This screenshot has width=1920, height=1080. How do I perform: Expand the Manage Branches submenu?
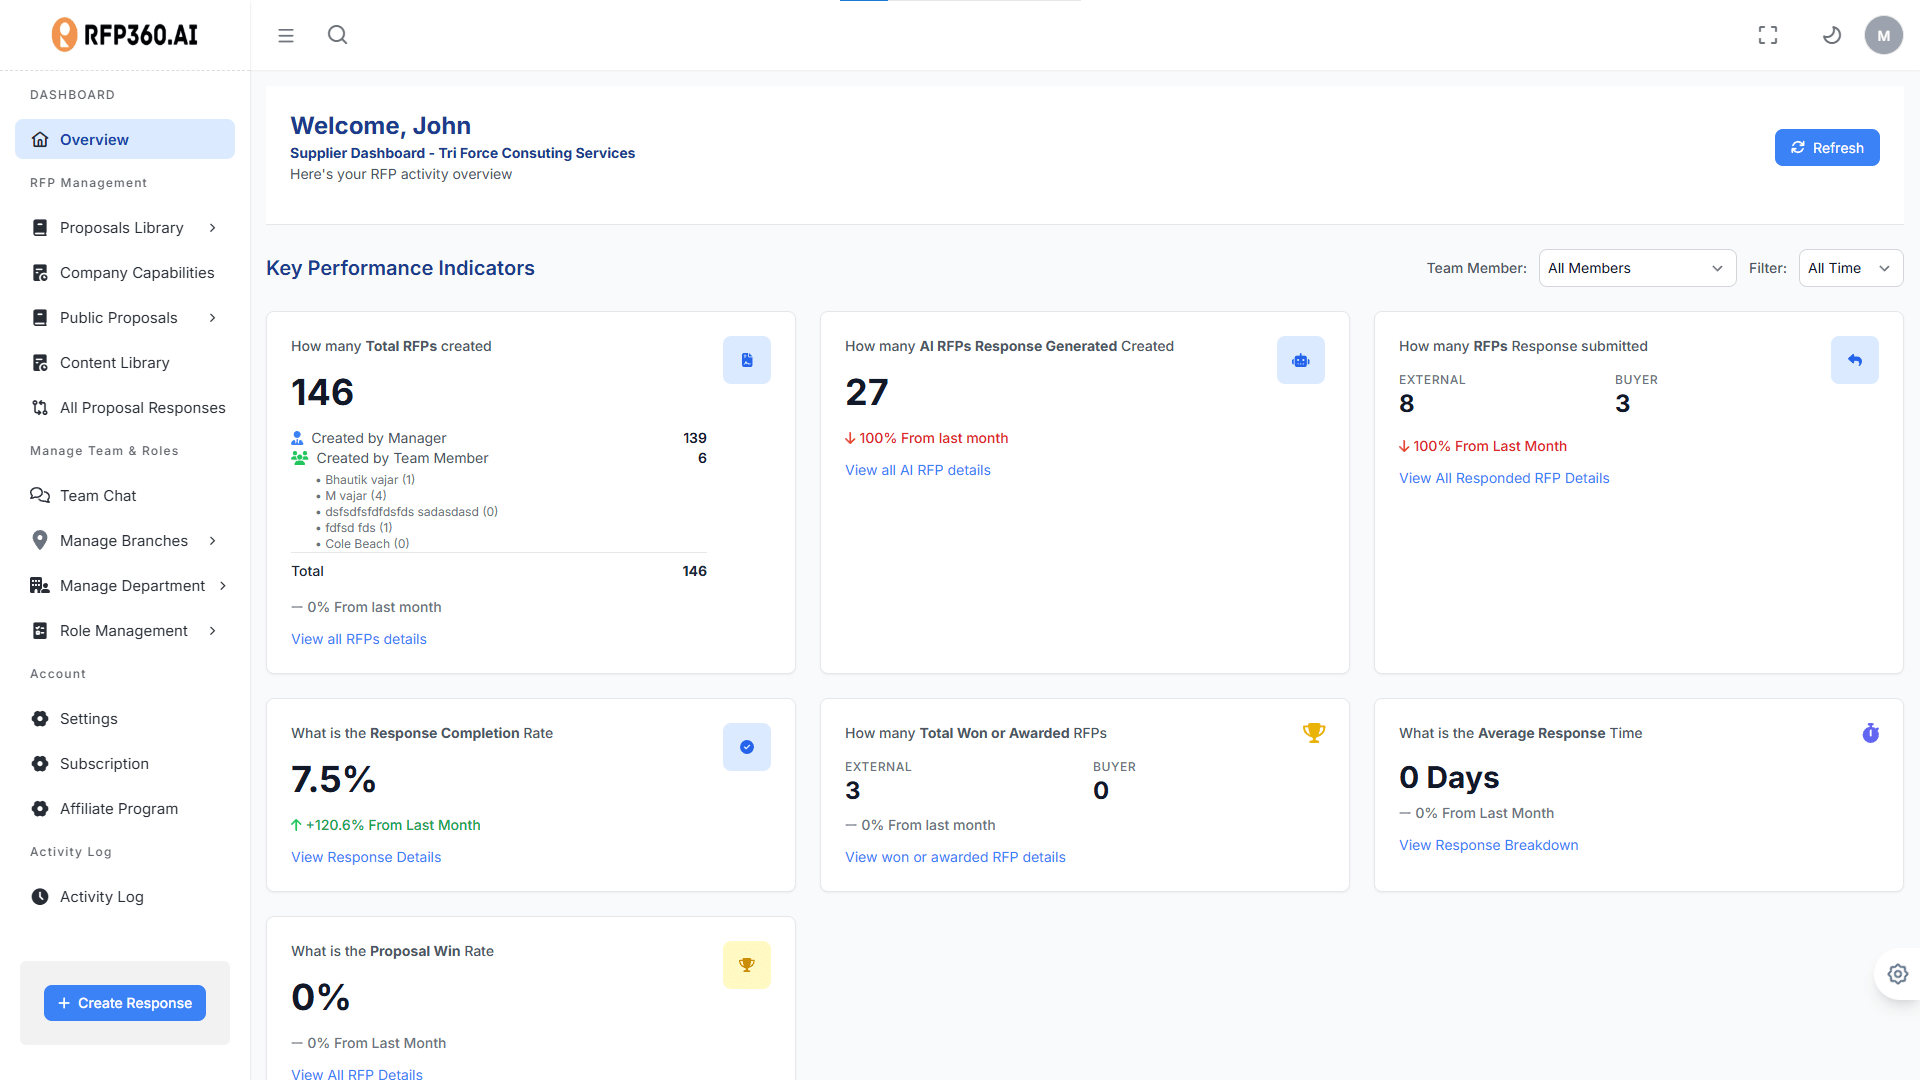124,541
